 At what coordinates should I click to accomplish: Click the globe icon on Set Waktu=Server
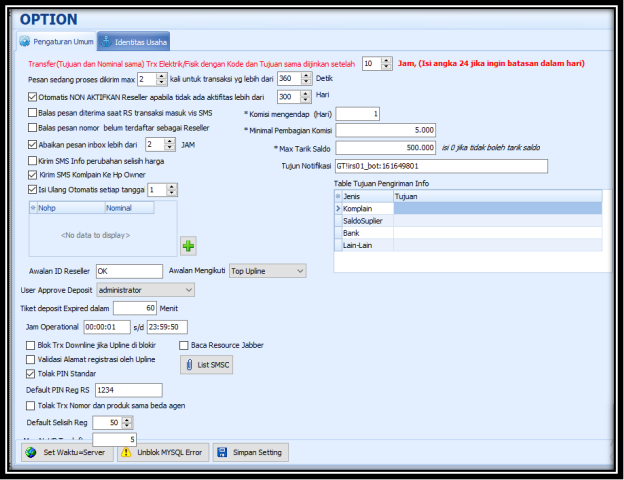click(30, 452)
